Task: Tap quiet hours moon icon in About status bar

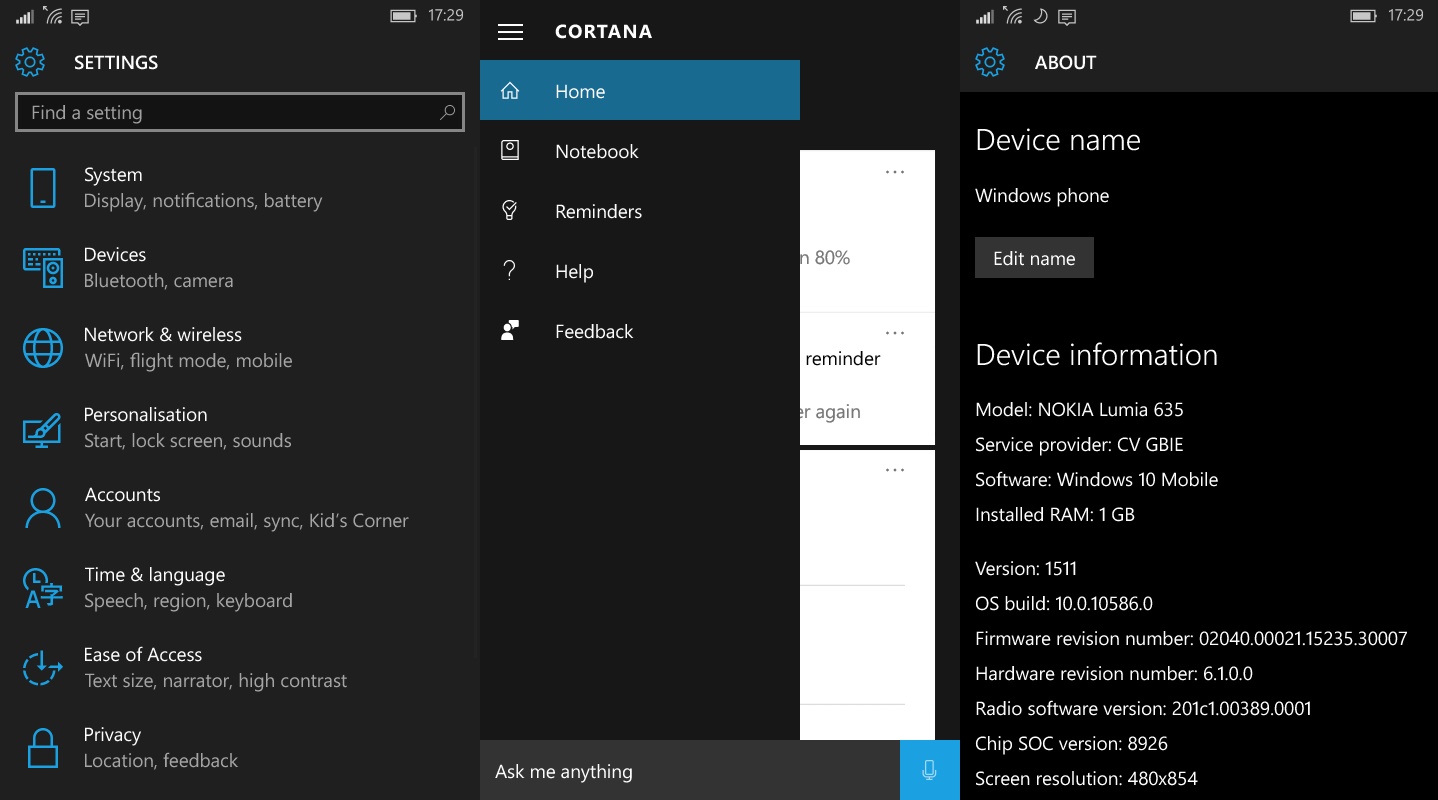Action: click(1041, 16)
